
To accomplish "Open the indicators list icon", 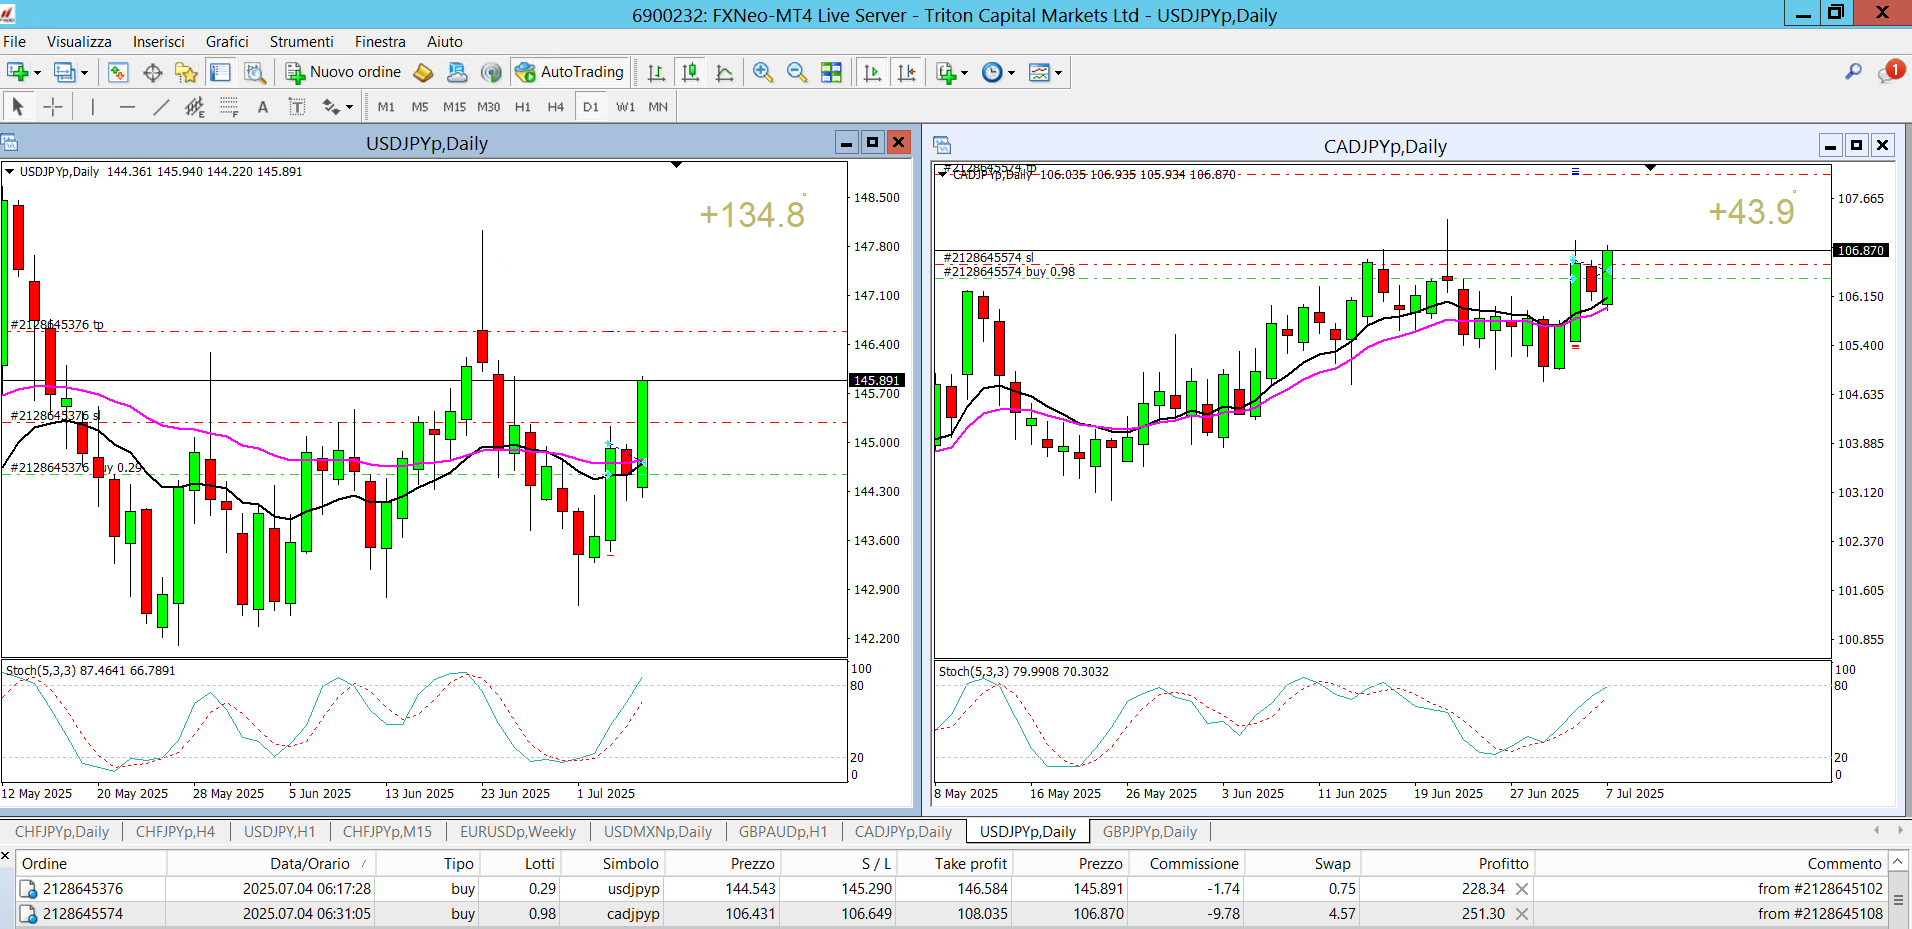I will (x=945, y=72).
